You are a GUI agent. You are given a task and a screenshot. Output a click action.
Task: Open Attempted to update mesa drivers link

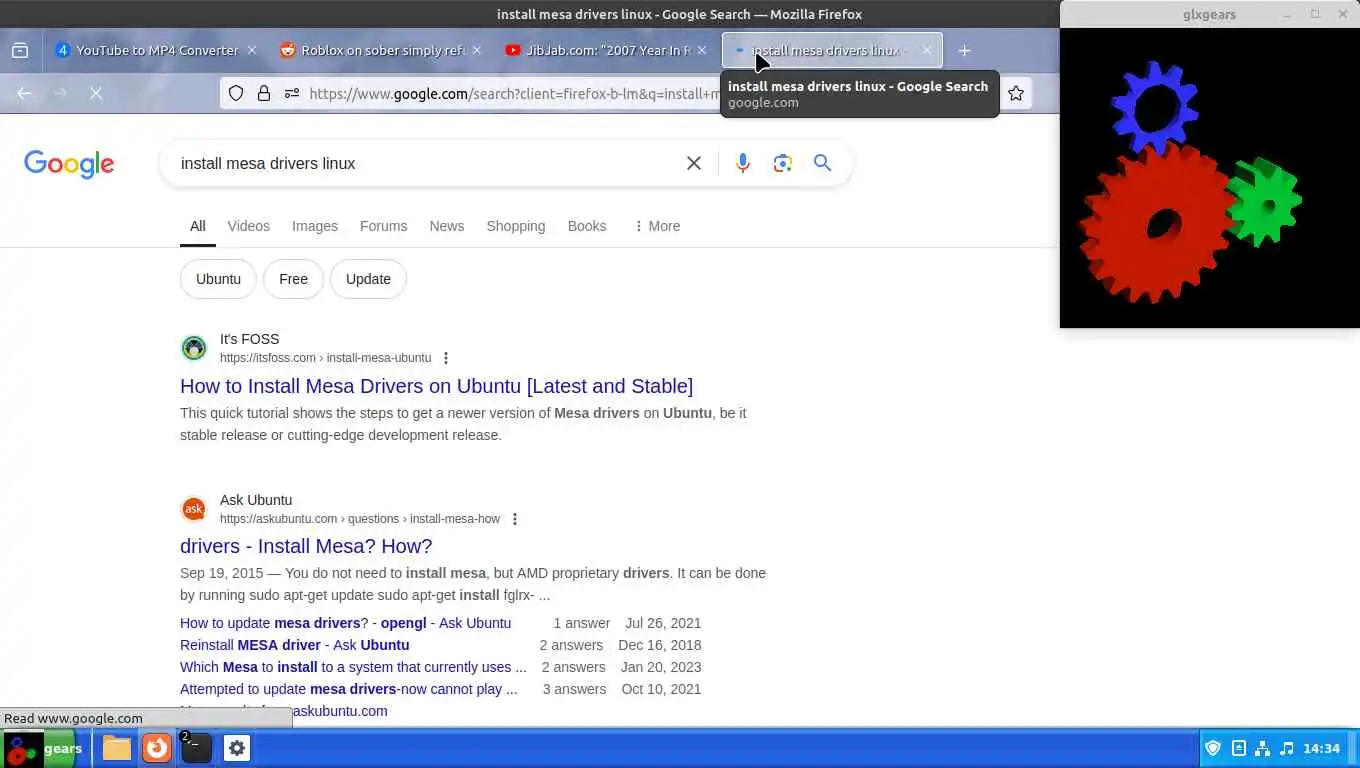[x=349, y=689]
